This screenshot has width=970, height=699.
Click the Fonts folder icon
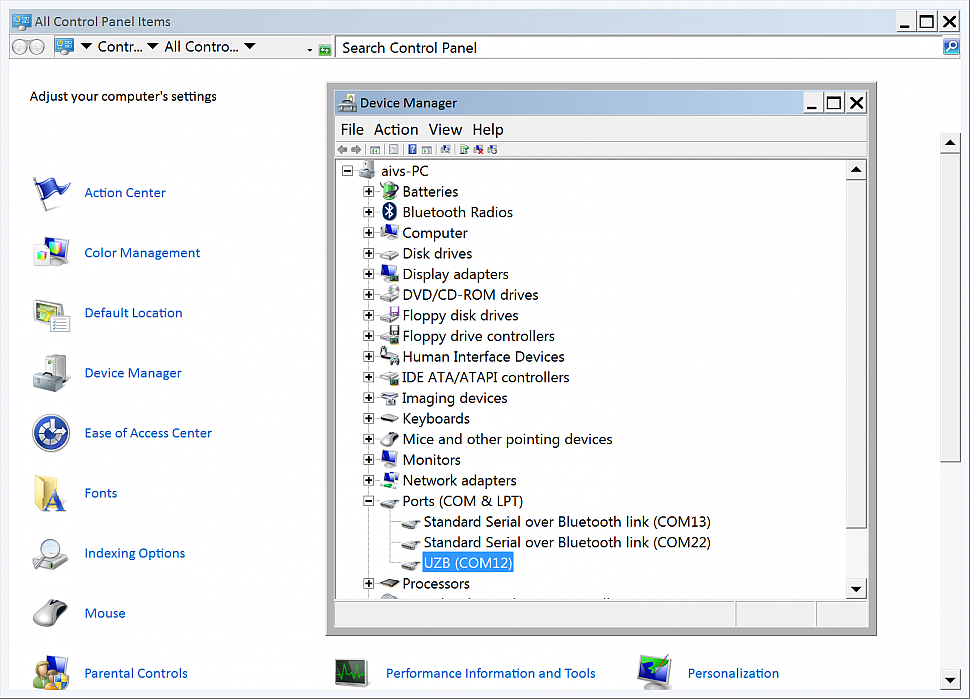point(51,493)
